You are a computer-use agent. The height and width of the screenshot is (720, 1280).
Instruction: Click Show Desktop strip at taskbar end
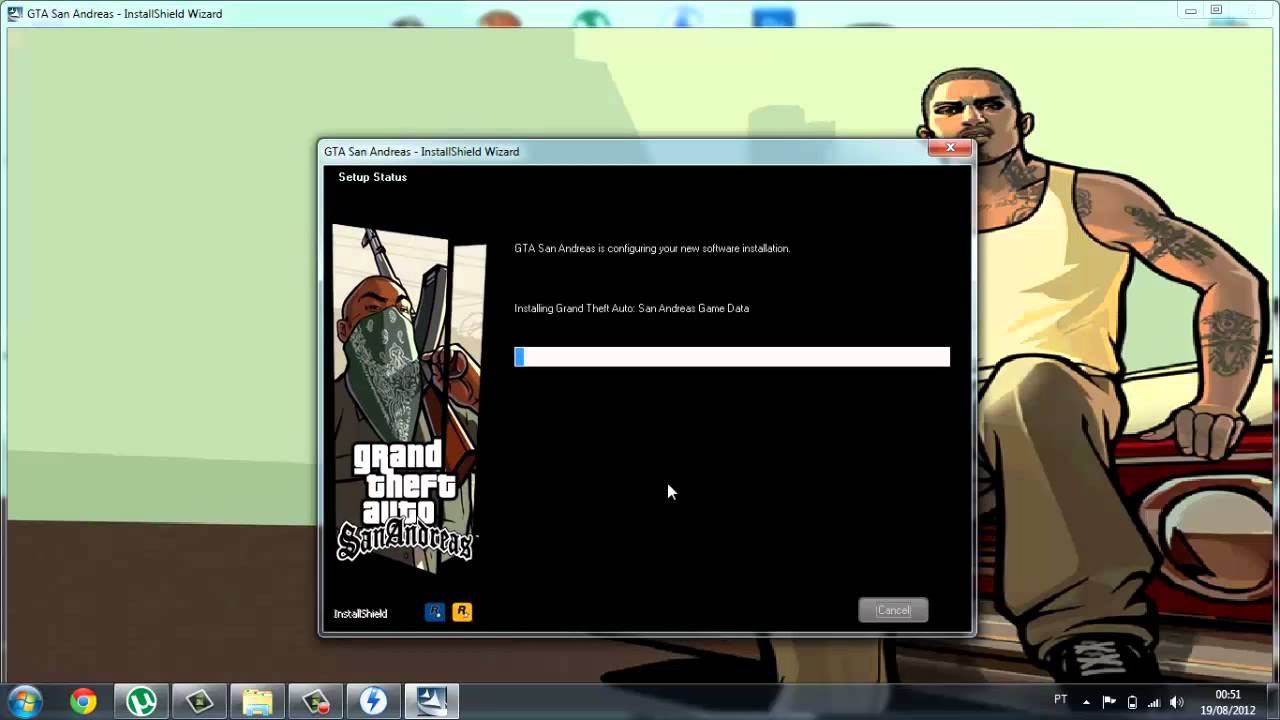coord(1272,701)
